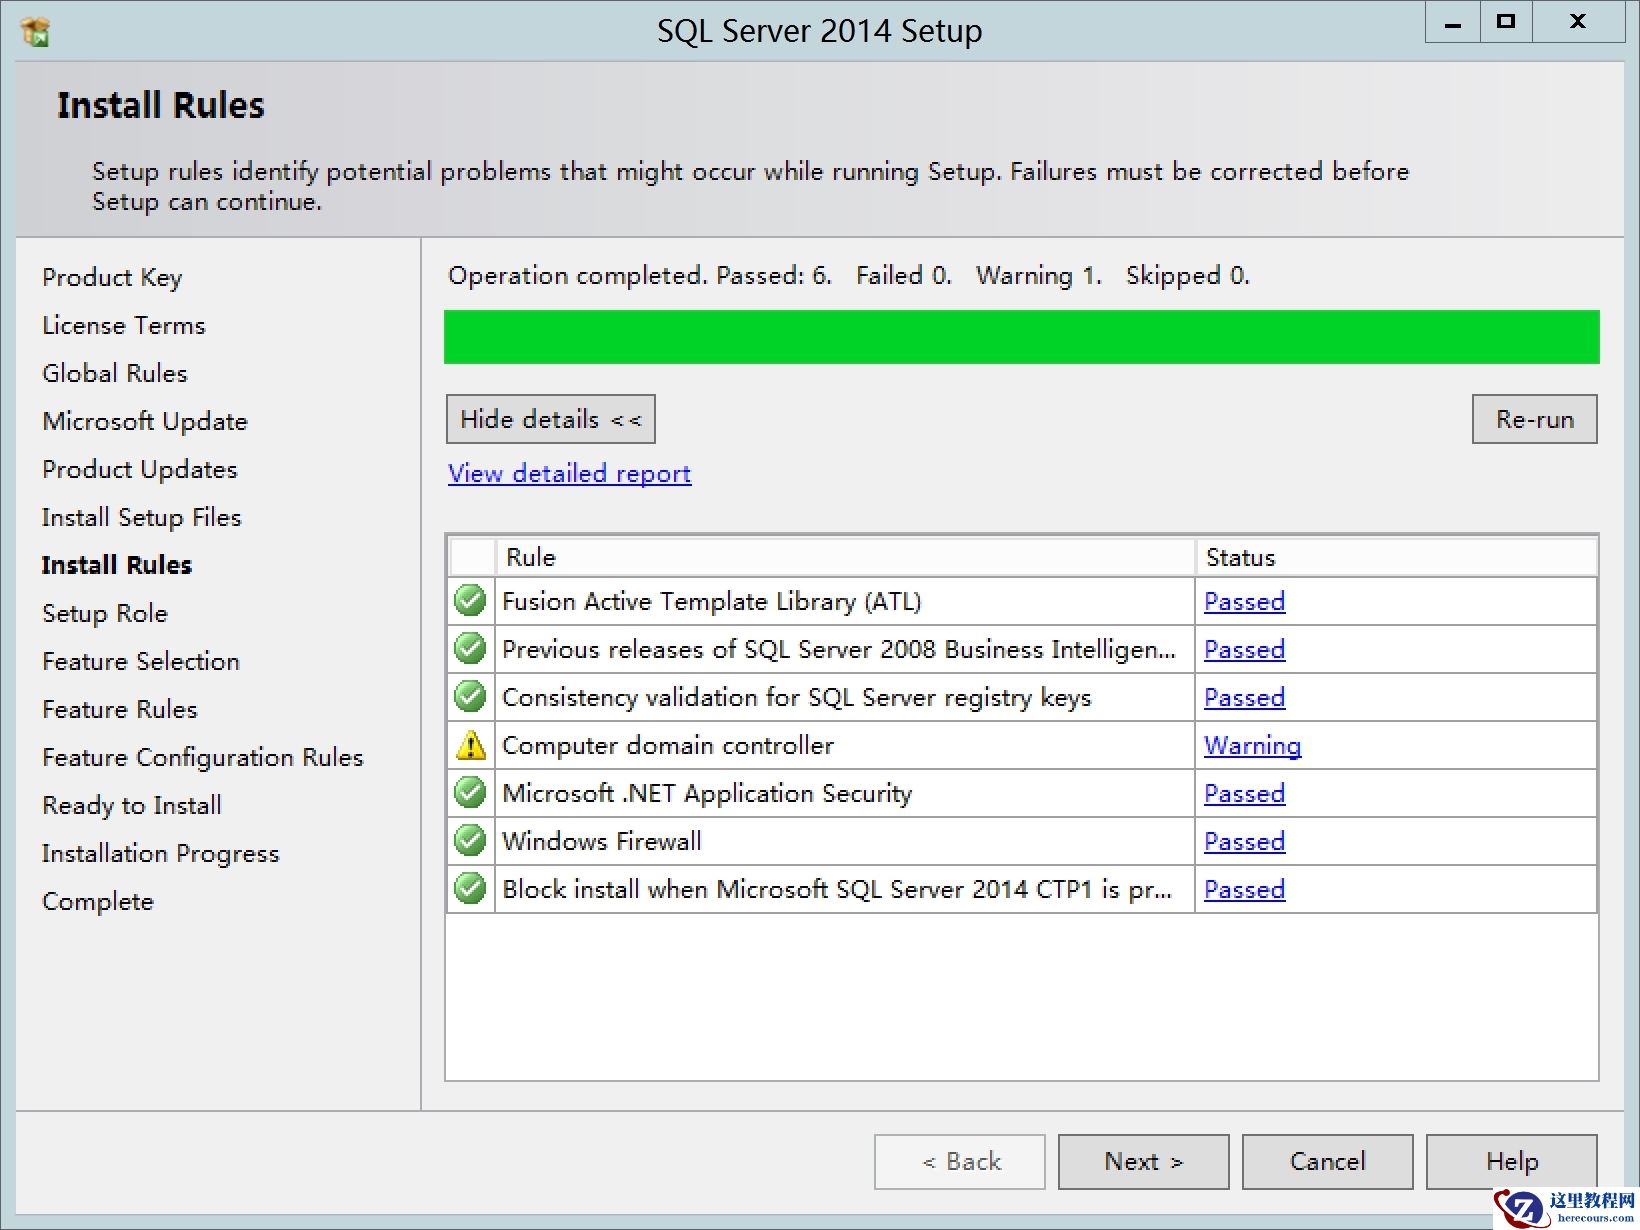Viewport: 1640px width, 1230px height.
Task: Click the Rule column header
Action: [530, 557]
